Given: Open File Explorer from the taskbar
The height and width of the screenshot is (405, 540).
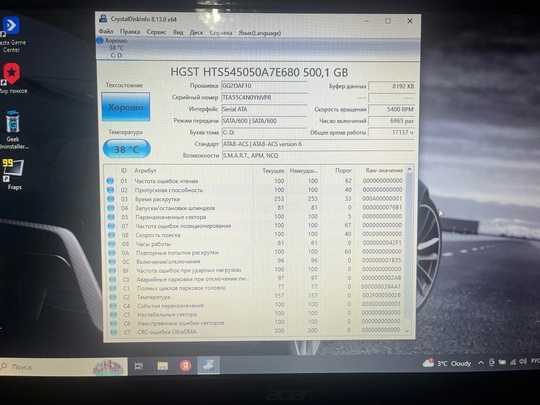Looking at the screenshot, I should [x=163, y=366].
